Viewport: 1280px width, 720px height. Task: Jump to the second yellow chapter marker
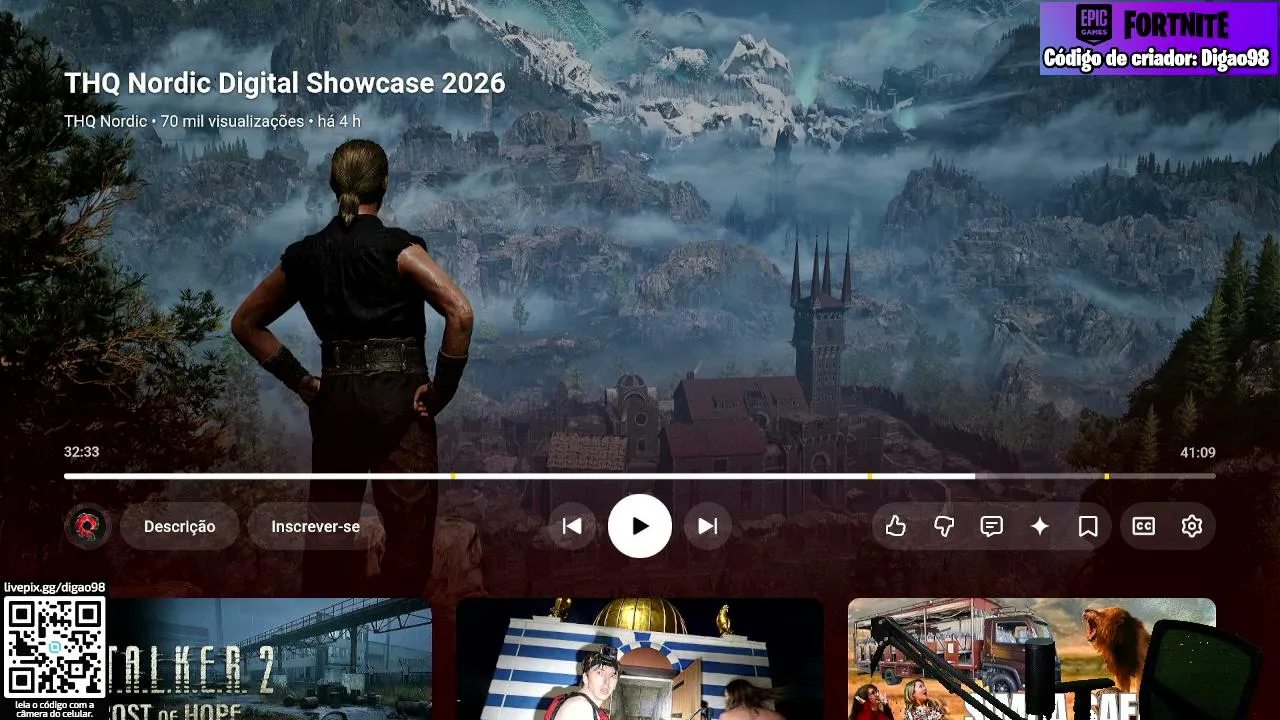click(x=869, y=476)
